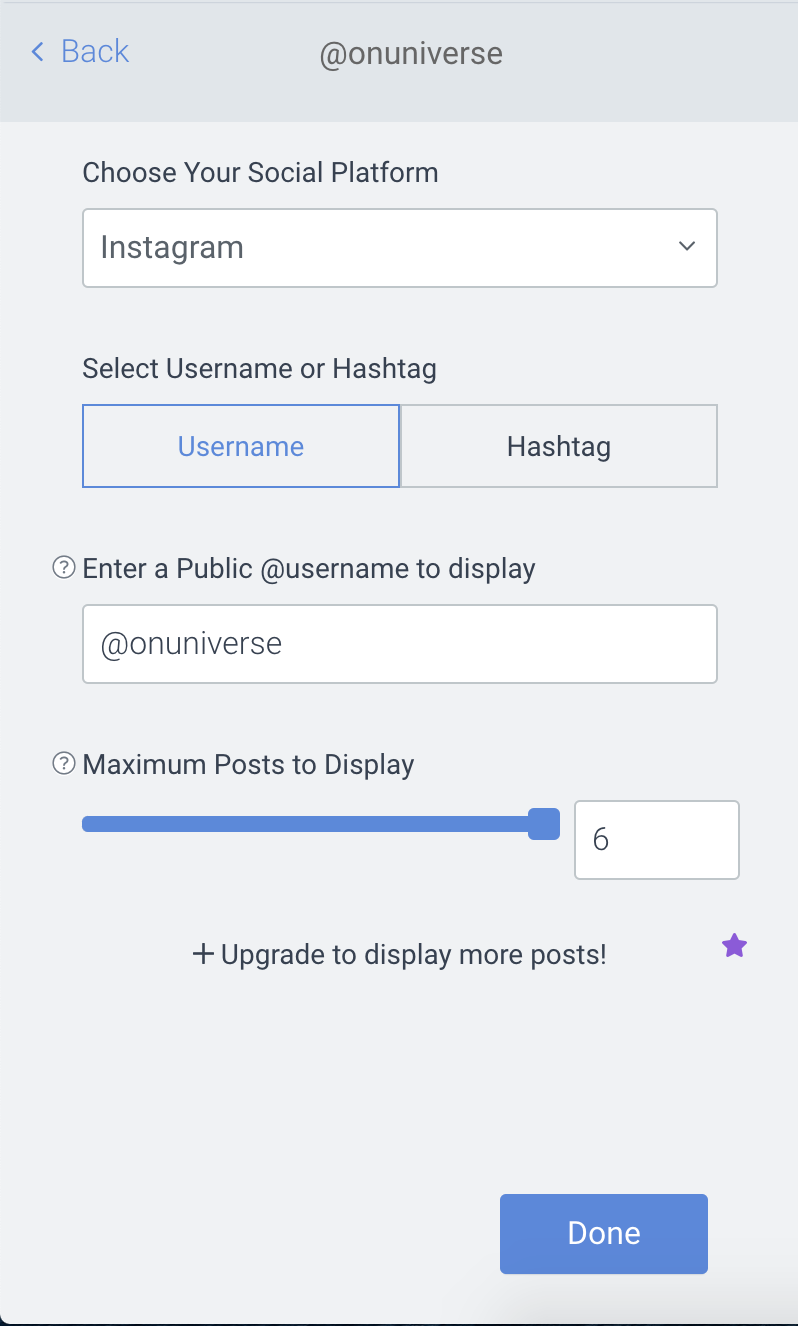
Task: Switch to the Hashtag option
Action: pyautogui.click(x=559, y=446)
